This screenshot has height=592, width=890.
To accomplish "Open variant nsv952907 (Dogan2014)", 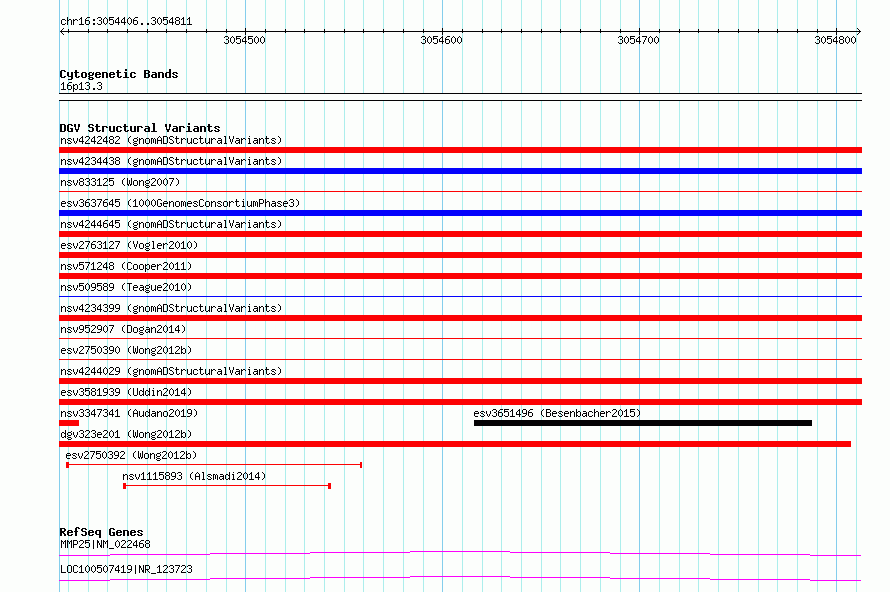I will click(x=123, y=329).
